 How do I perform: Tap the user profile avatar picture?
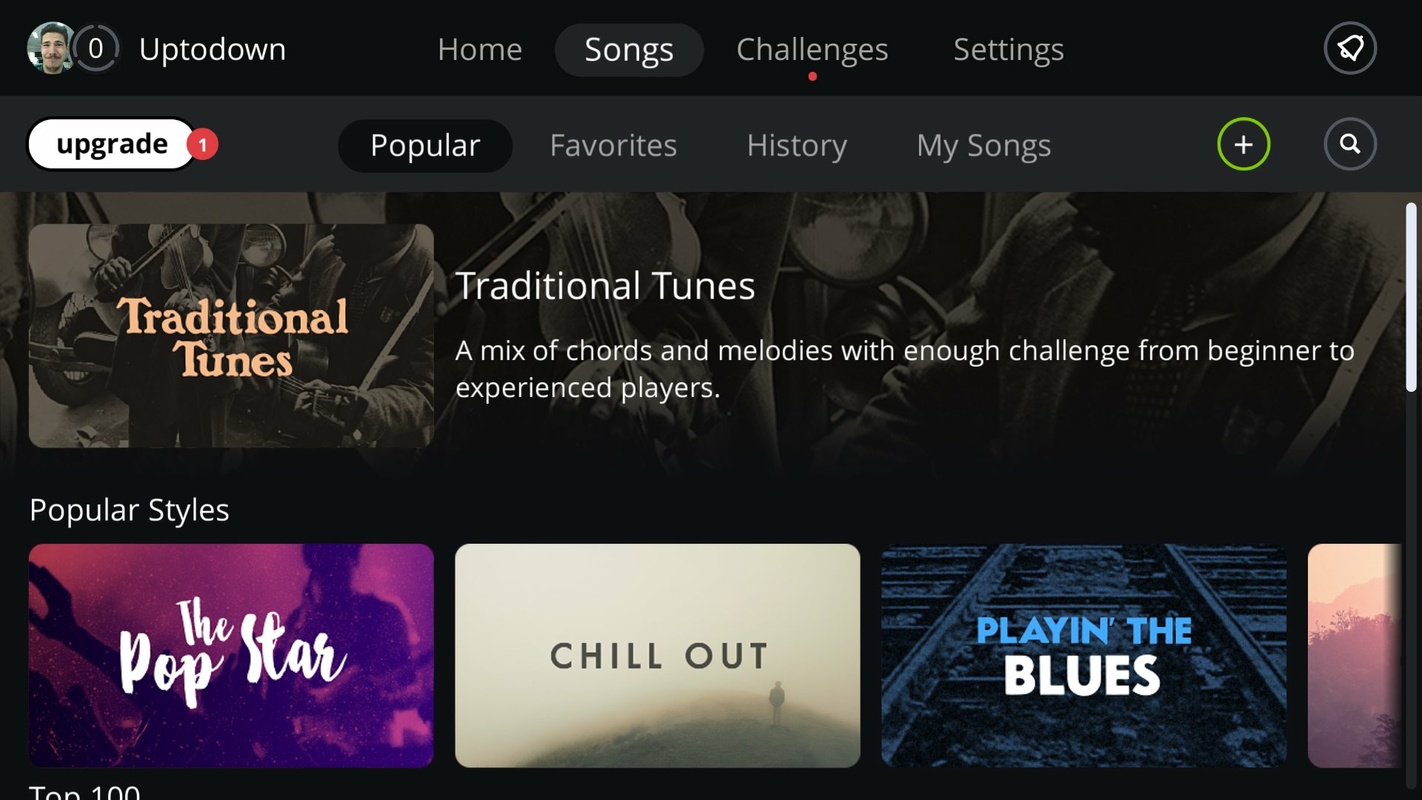coord(50,48)
